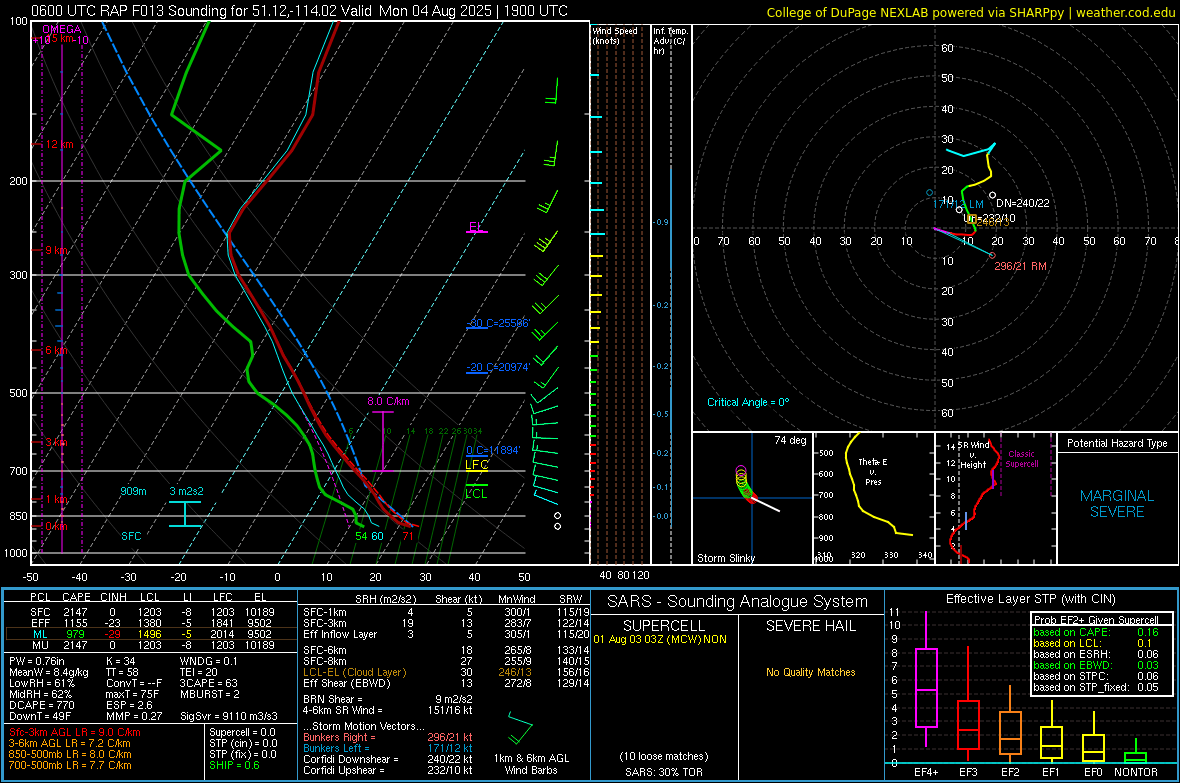Viewport: 1180px width, 783px height.
Task: Click the Theta-E v. Pres inset label
Action: pyautogui.click(x=873, y=471)
